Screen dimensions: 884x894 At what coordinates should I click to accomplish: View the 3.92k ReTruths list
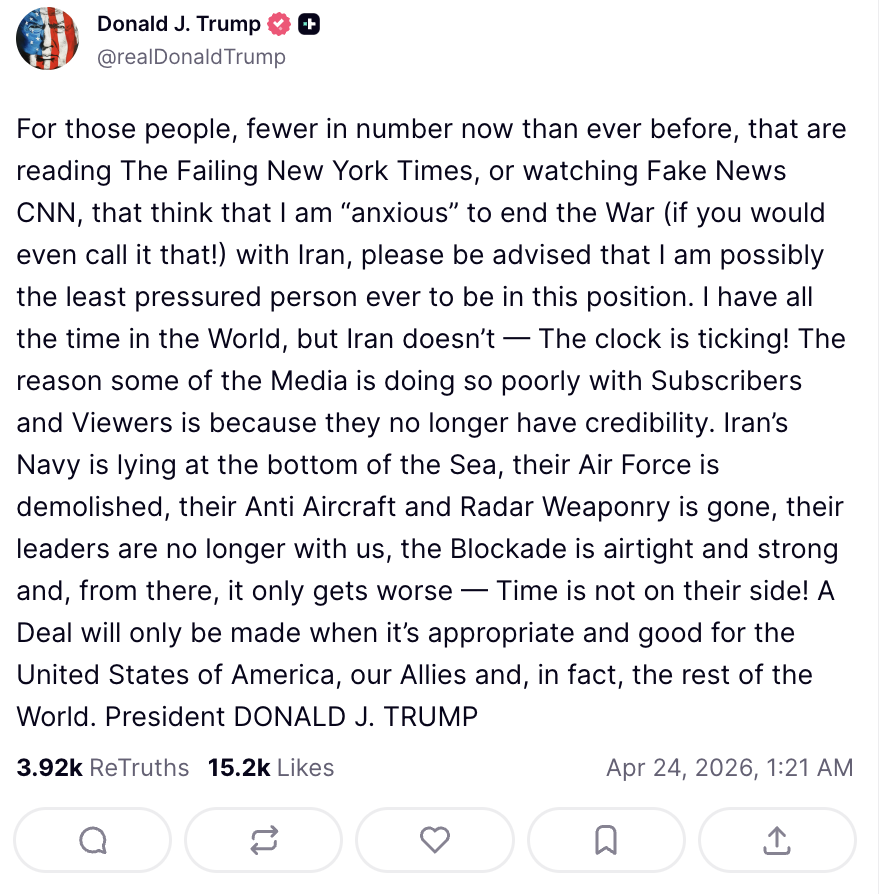coord(103,768)
